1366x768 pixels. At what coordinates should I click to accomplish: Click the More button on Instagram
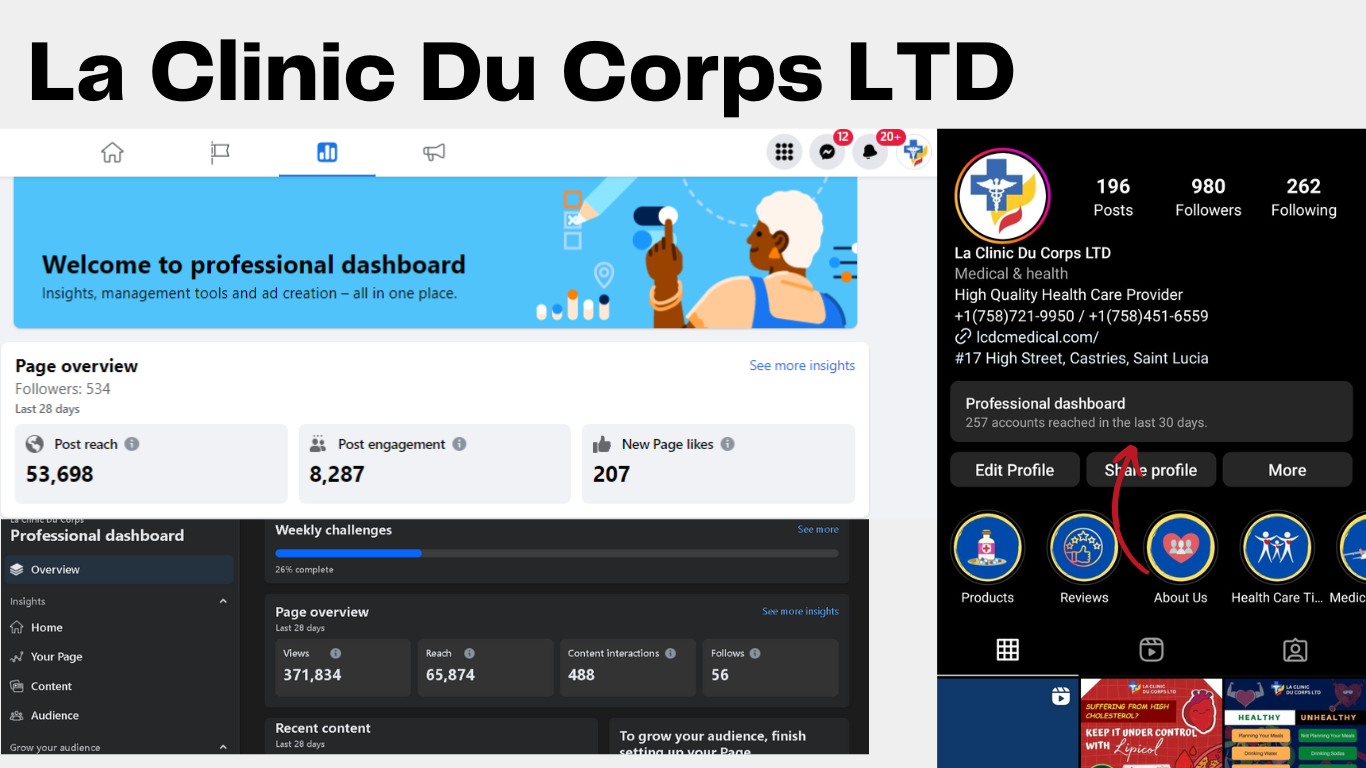pos(1287,470)
